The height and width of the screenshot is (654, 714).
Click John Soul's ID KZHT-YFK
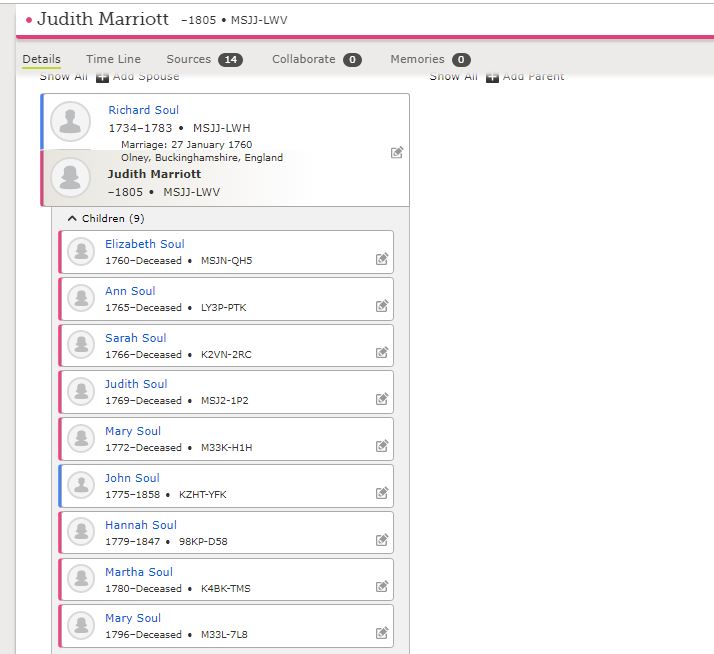203,494
